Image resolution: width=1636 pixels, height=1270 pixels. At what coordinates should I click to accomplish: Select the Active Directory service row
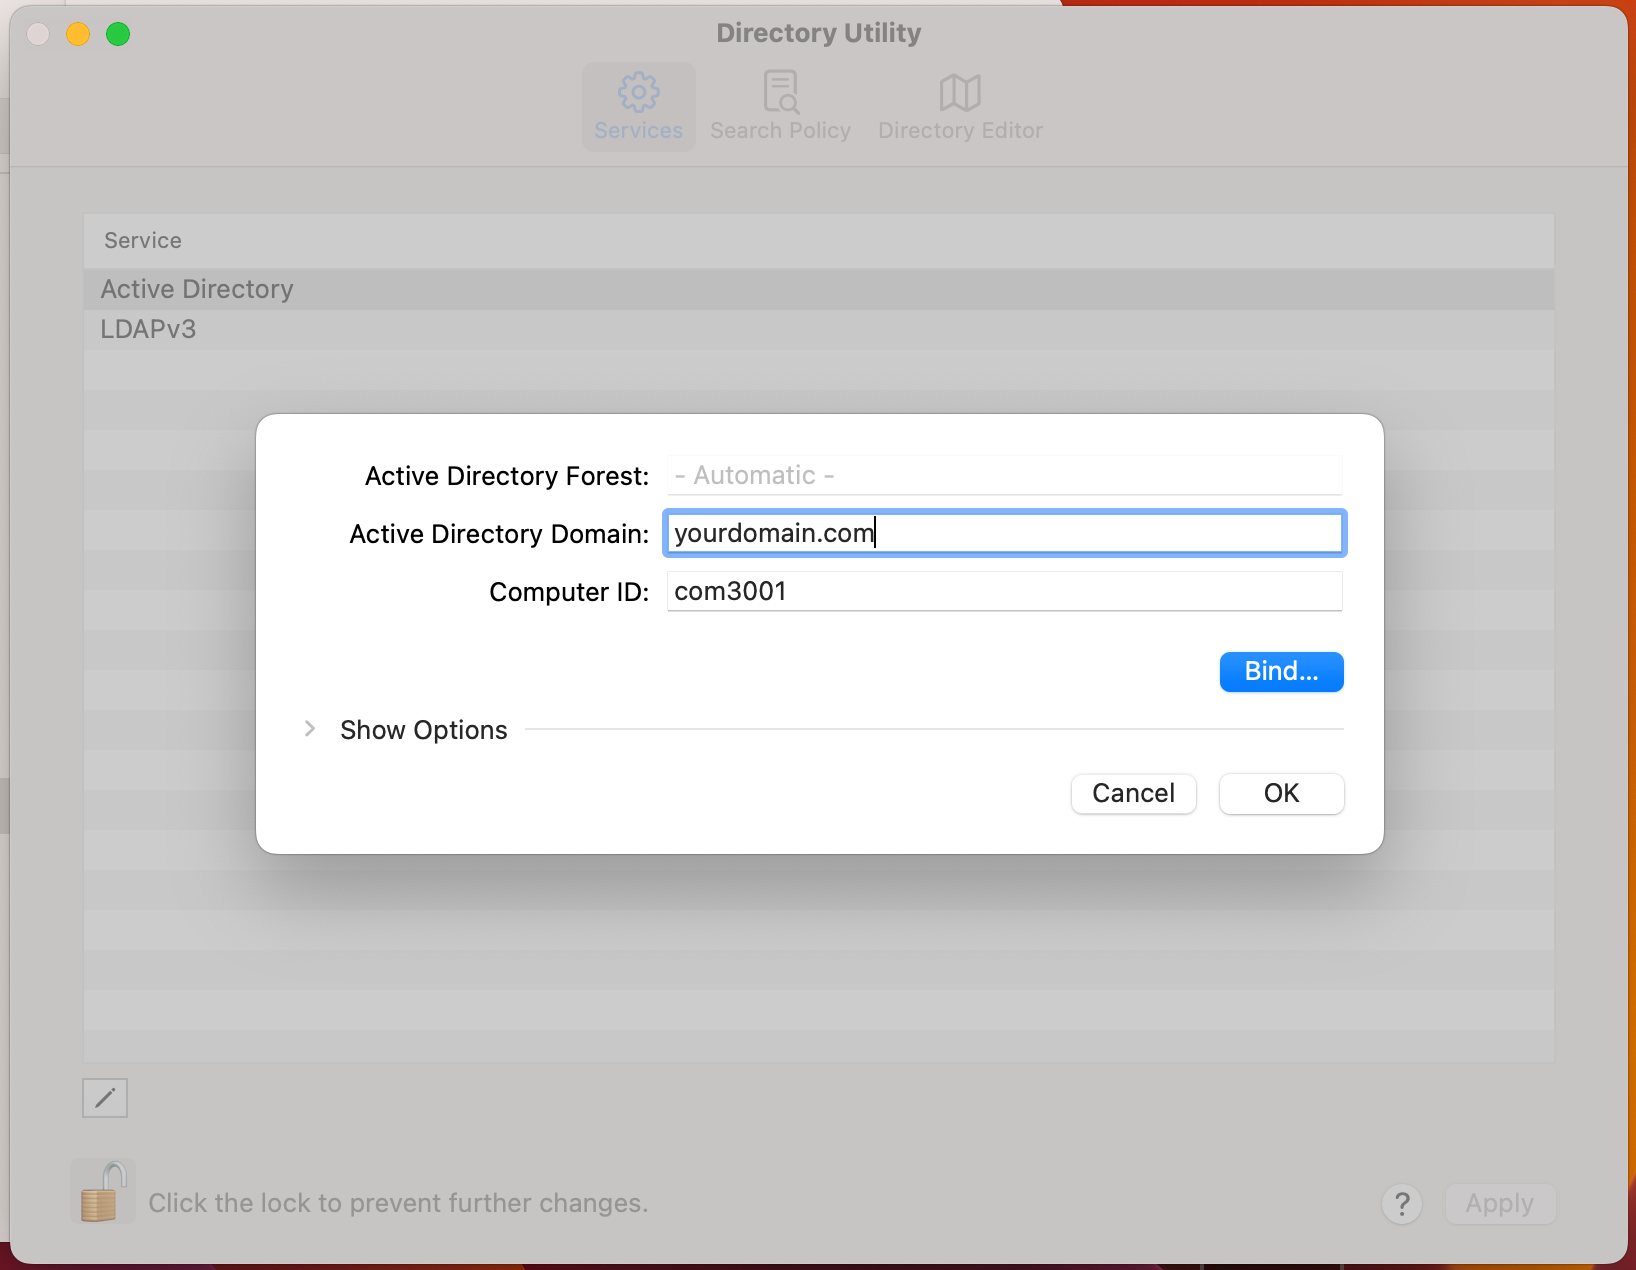[818, 289]
